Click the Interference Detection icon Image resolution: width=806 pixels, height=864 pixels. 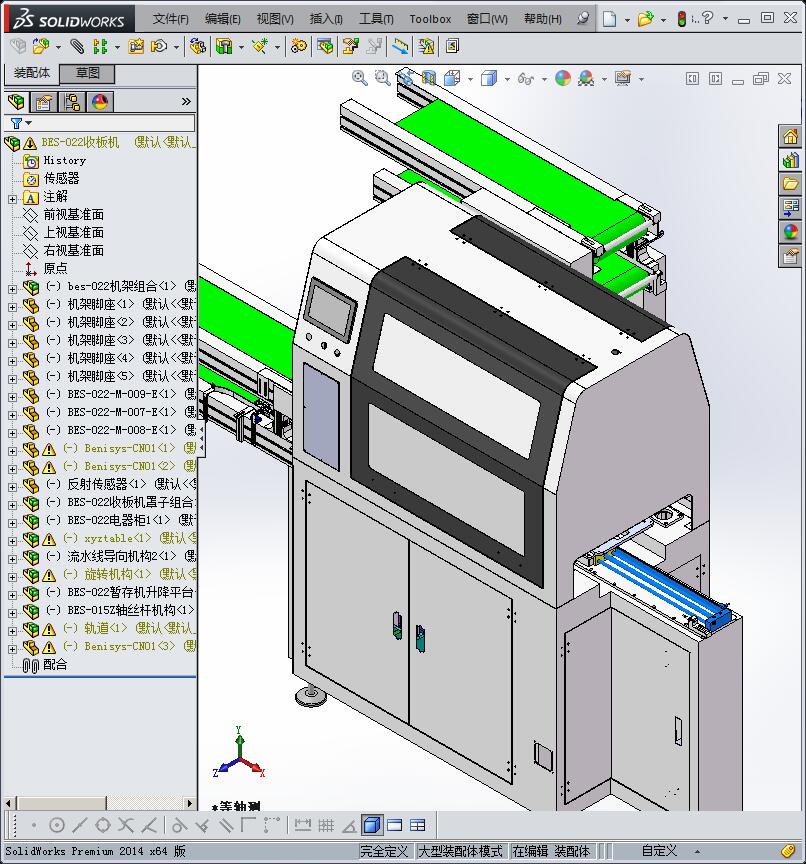[401, 46]
